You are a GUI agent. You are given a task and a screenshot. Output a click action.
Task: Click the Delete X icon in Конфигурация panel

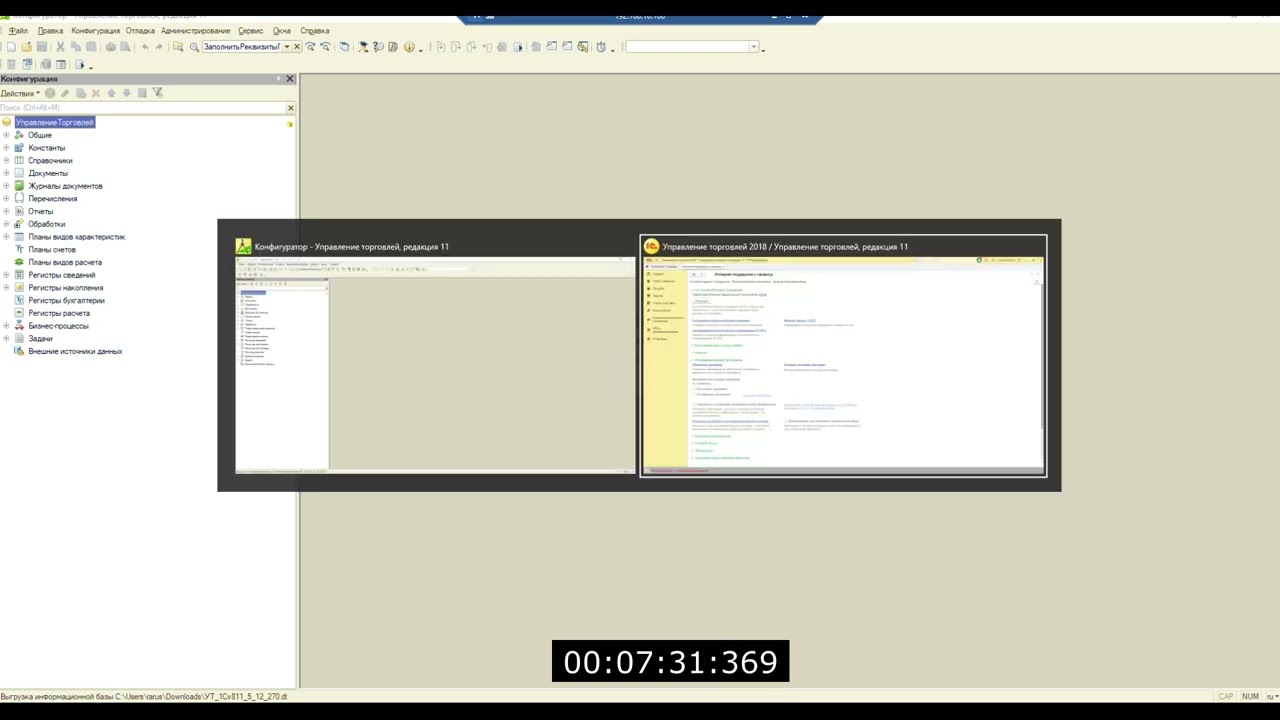pos(96,93)
